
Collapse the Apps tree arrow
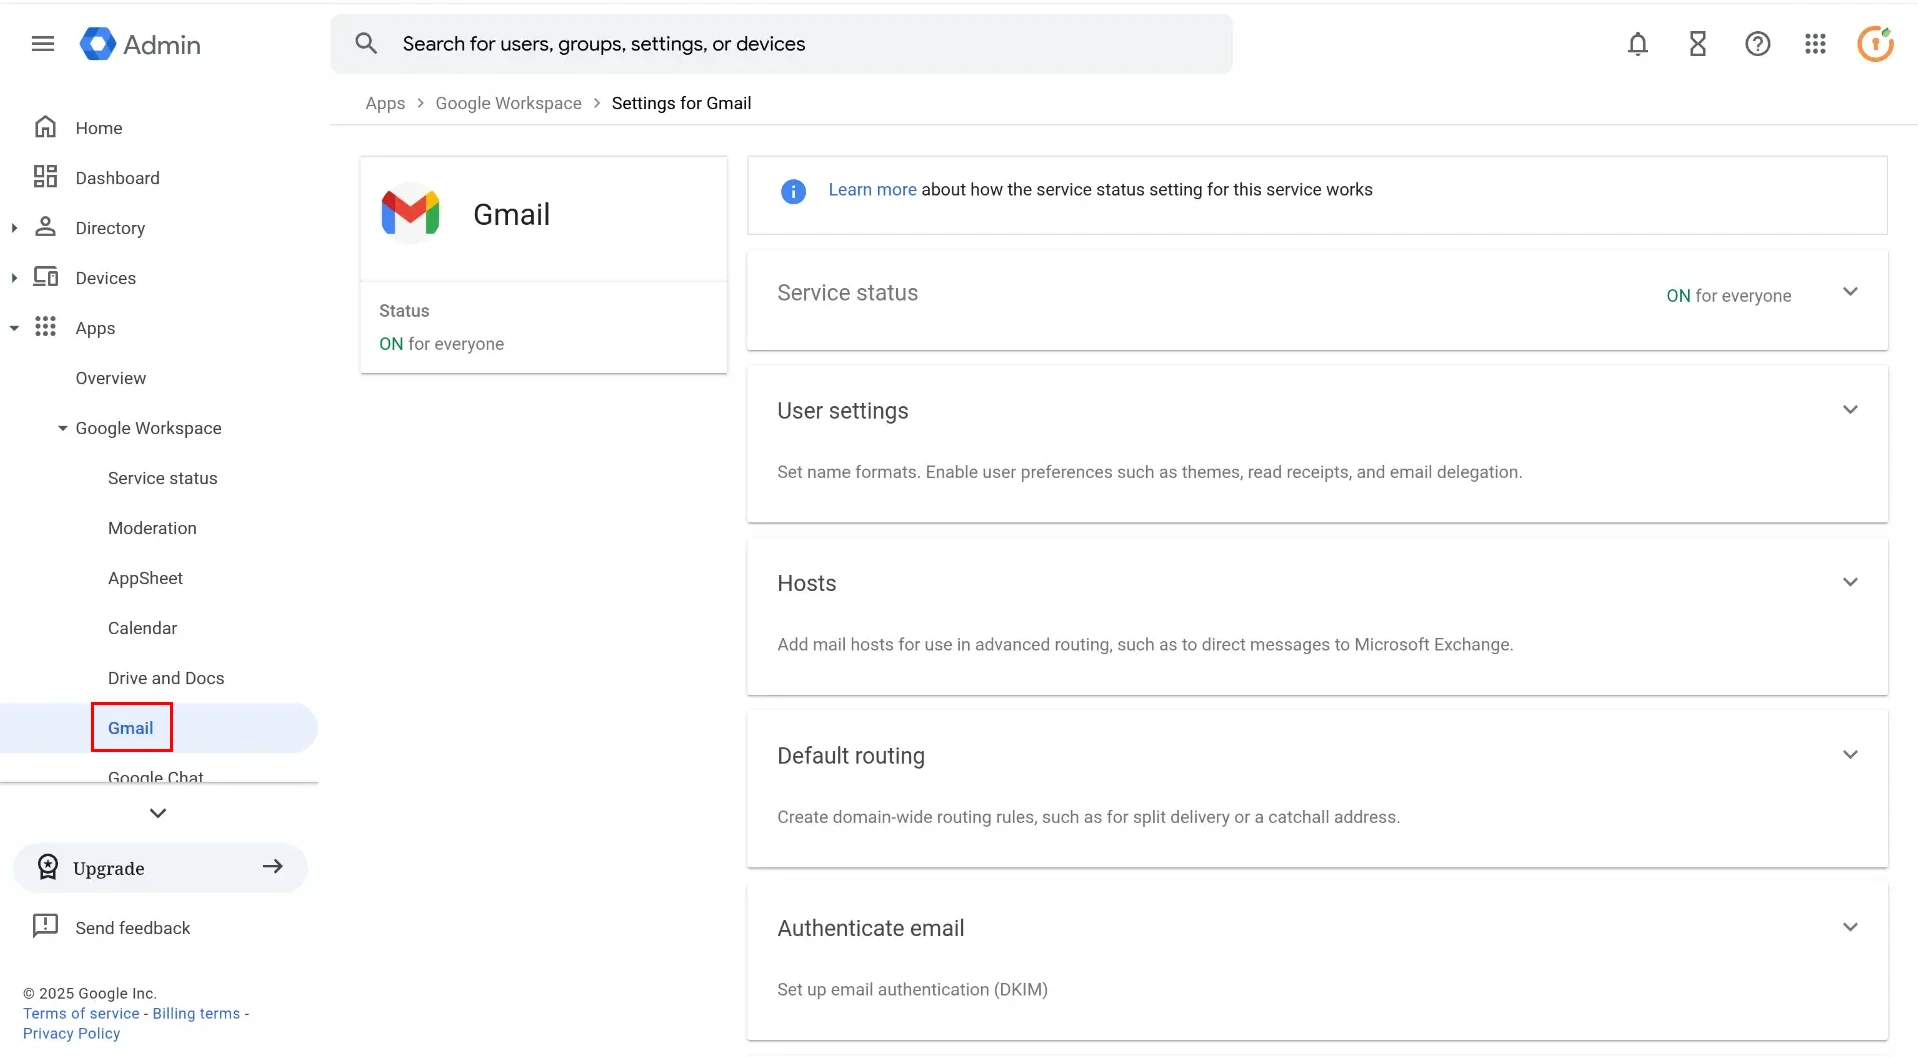[x=14, y=328]
